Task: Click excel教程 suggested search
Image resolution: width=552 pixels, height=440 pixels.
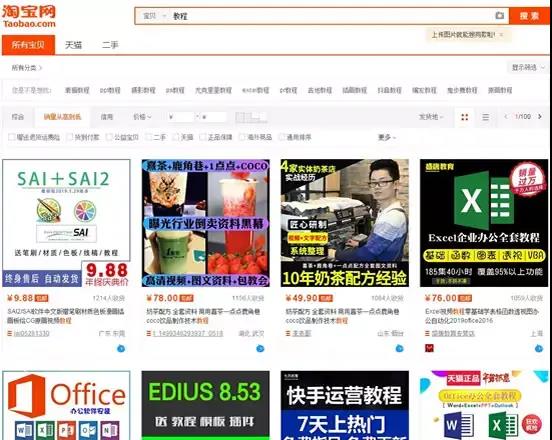Action: click(x=256, y=90)
